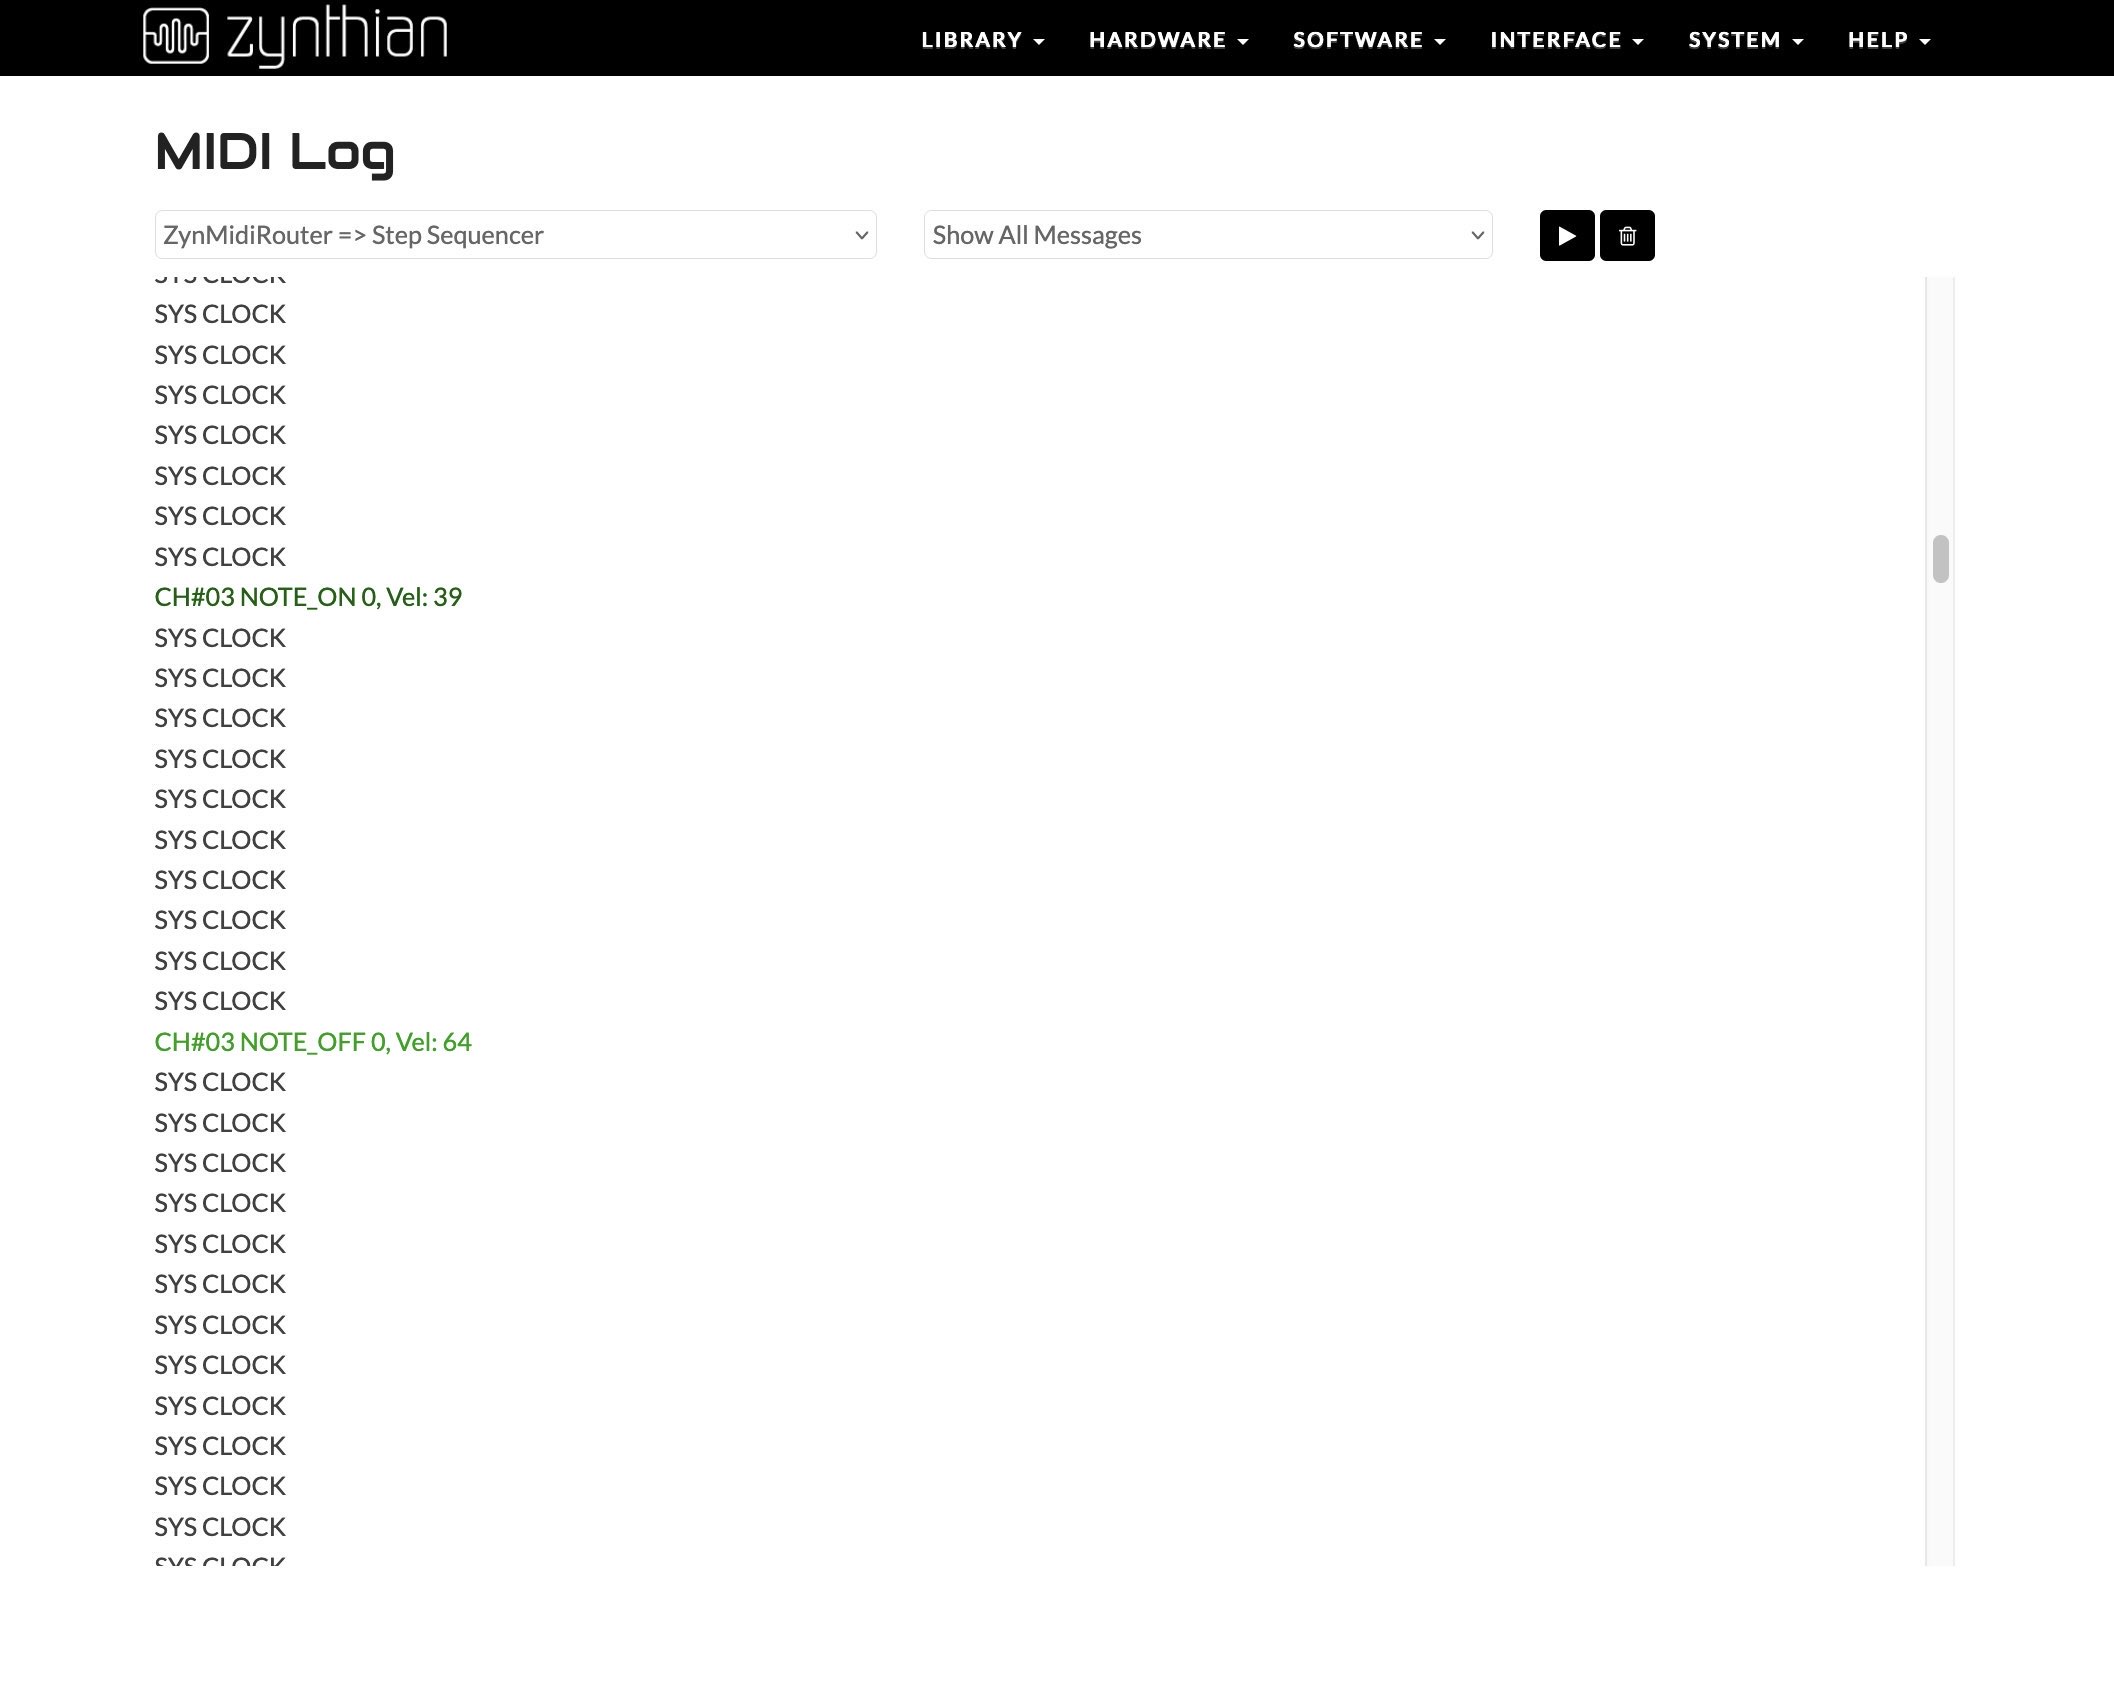Click the chevron arrow on source dropdown
The image size is (2114, 1693).
[861, 236]
